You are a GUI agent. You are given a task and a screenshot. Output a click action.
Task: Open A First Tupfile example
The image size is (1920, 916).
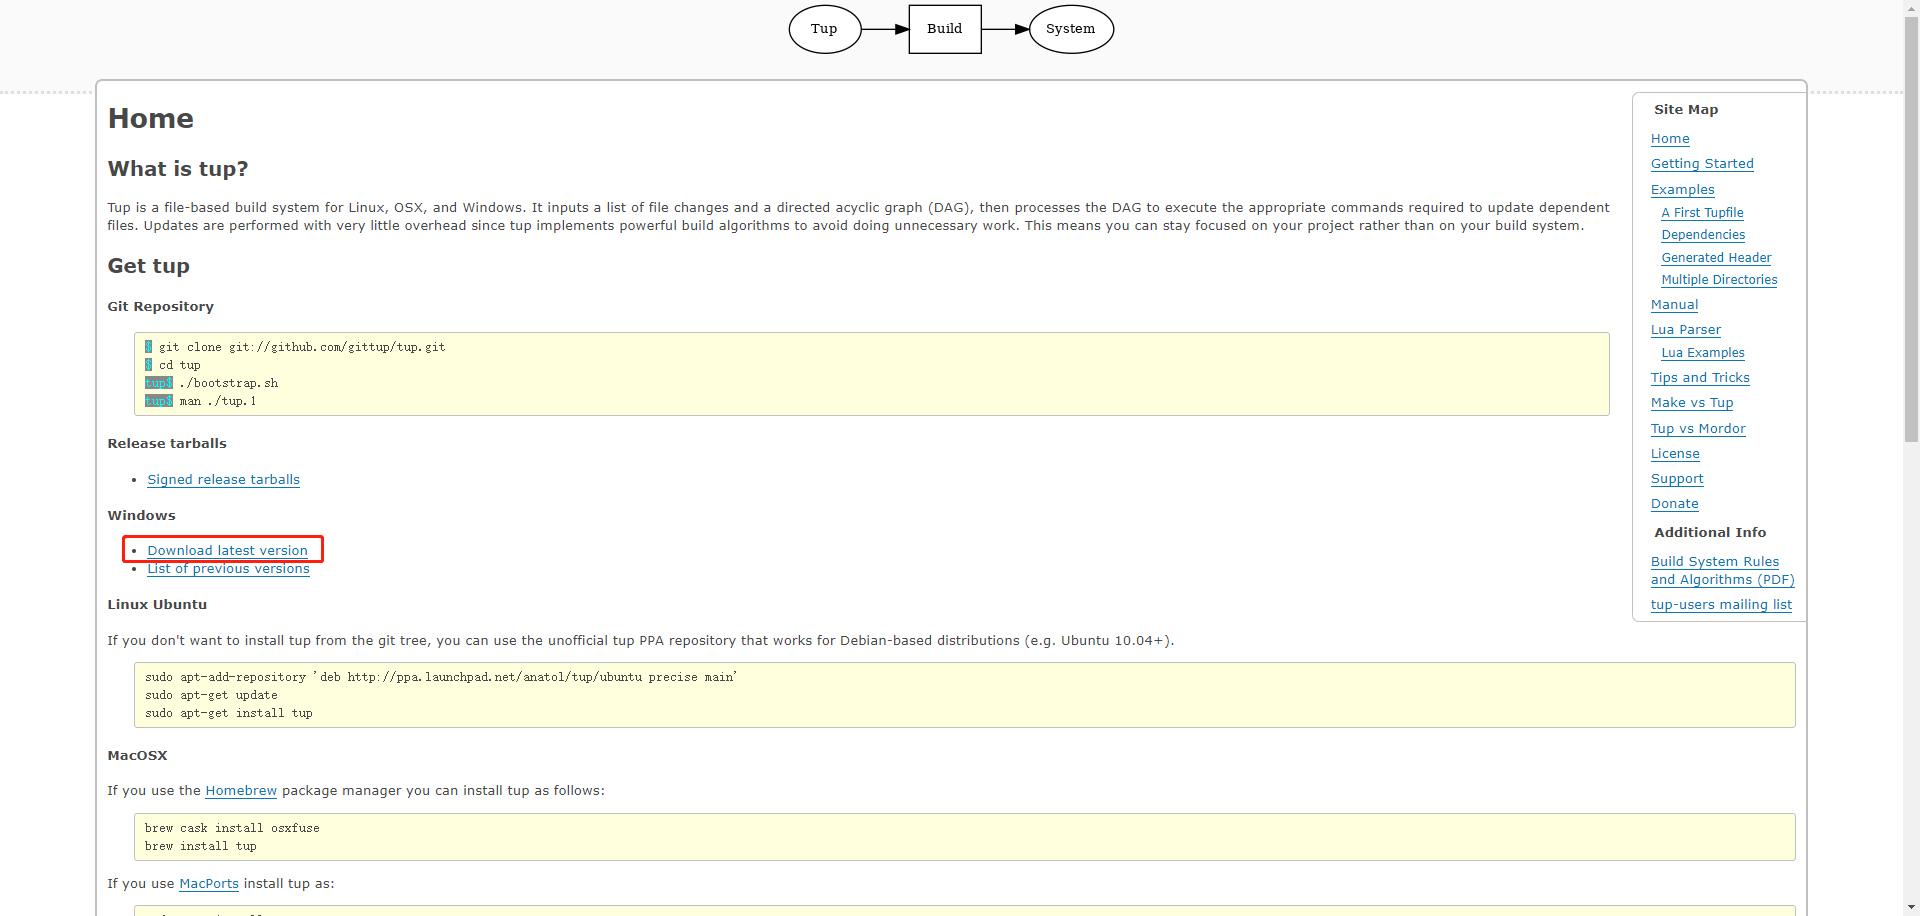point(1702,213)
